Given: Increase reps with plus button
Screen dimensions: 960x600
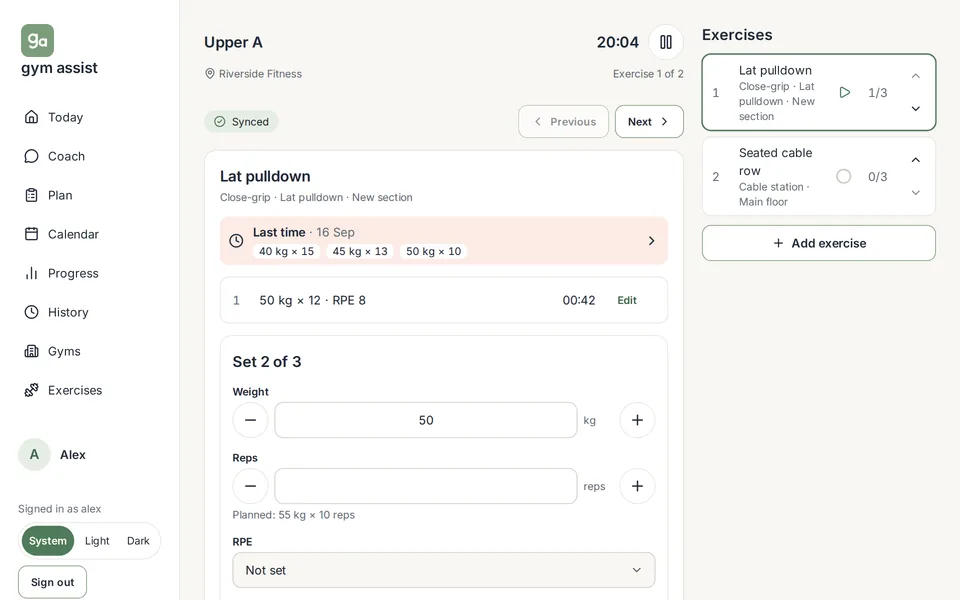Looking at the screenshot, I should pyautogui.click(x=637, y=486).
